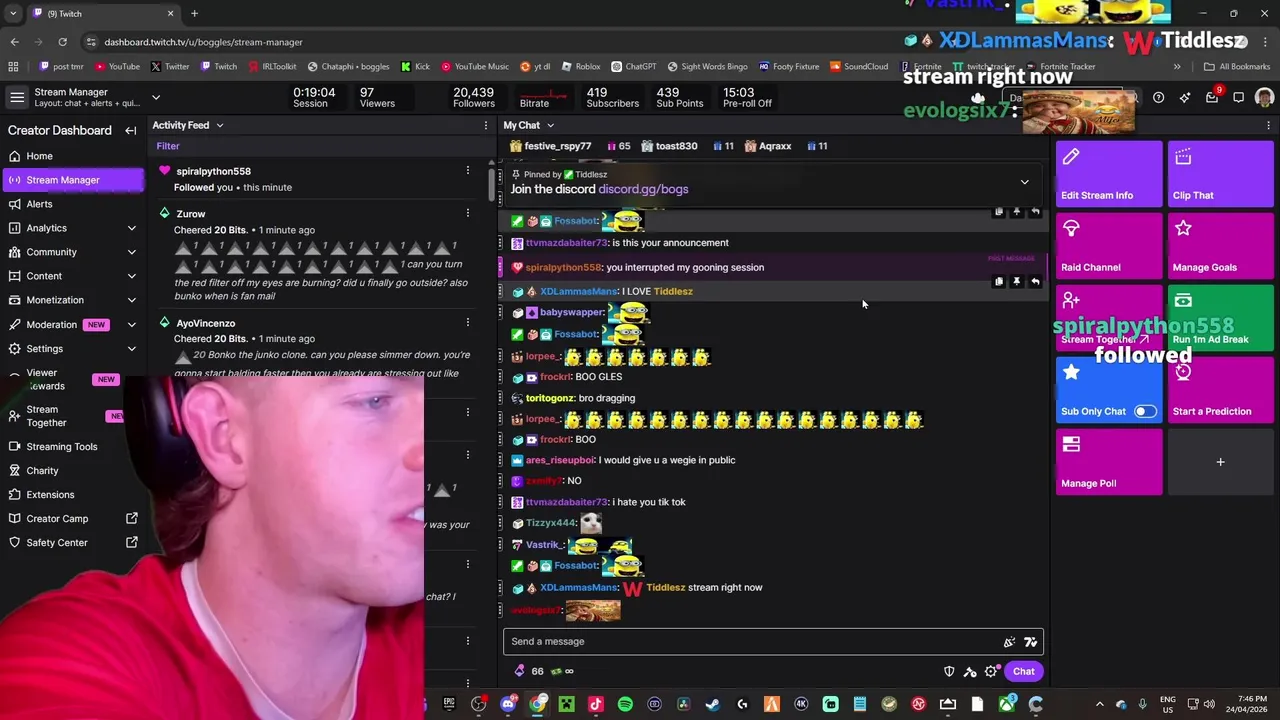Viewport: 1280px width, 720px height.
Task: Expand the Settings sidebar section
Action: [x=131, y=349]
